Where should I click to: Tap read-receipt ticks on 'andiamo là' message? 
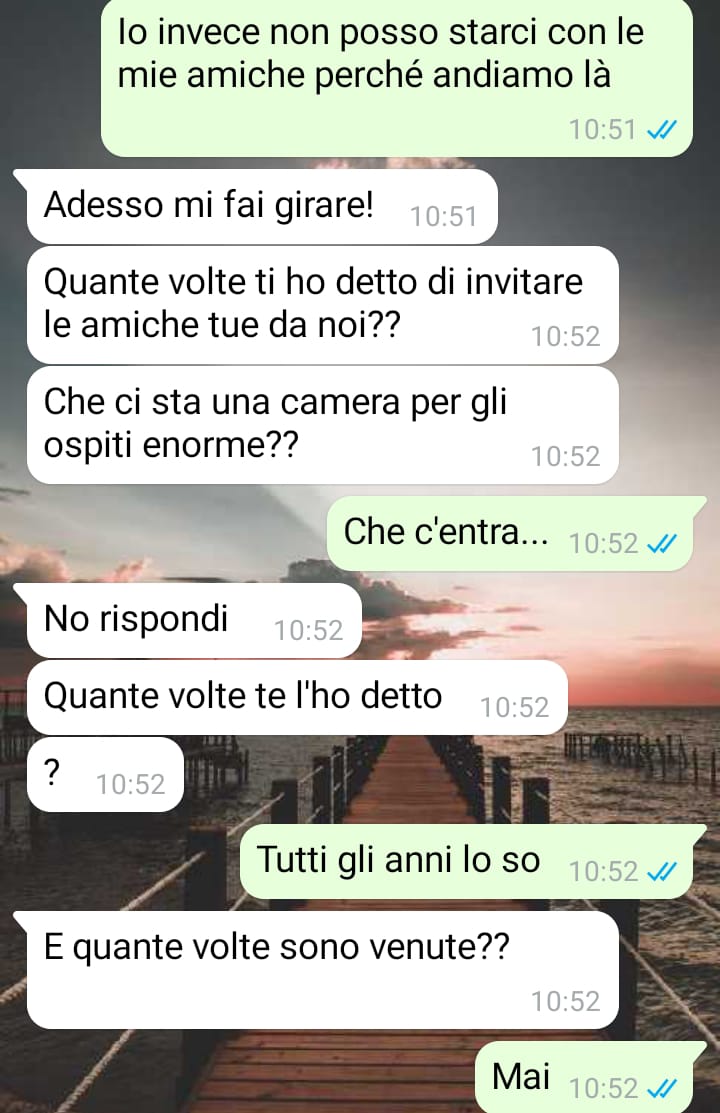(662, 130)
